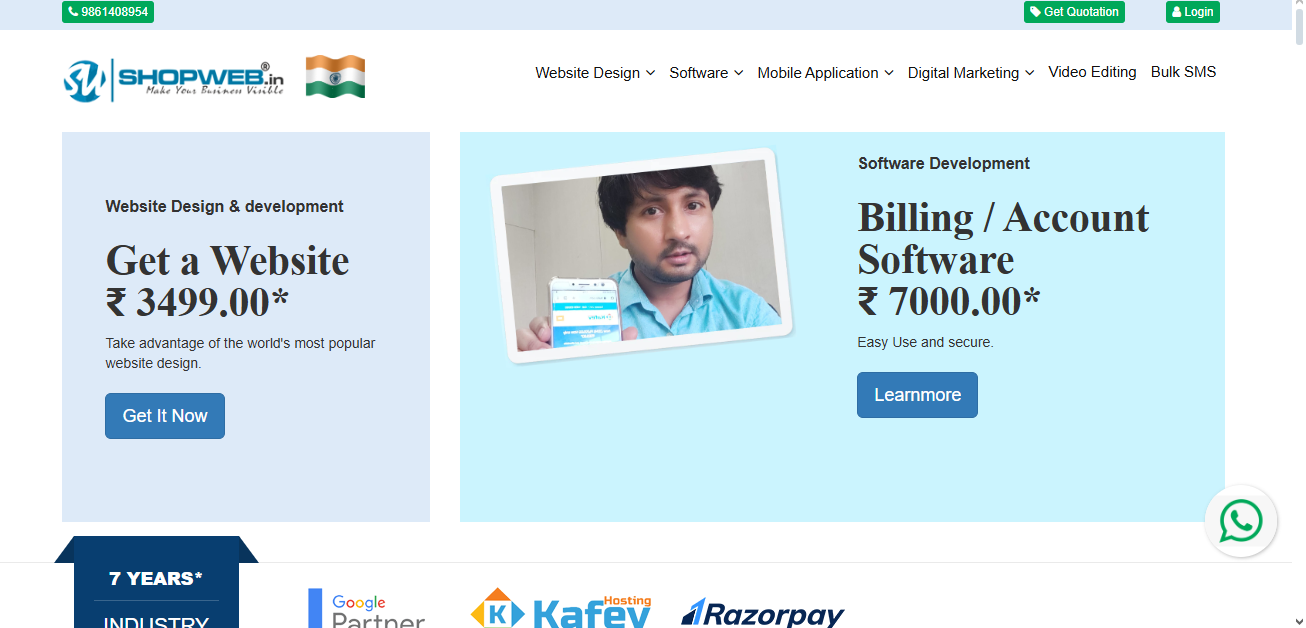Expand the Website Design dropdown menu

coord(595,73)
